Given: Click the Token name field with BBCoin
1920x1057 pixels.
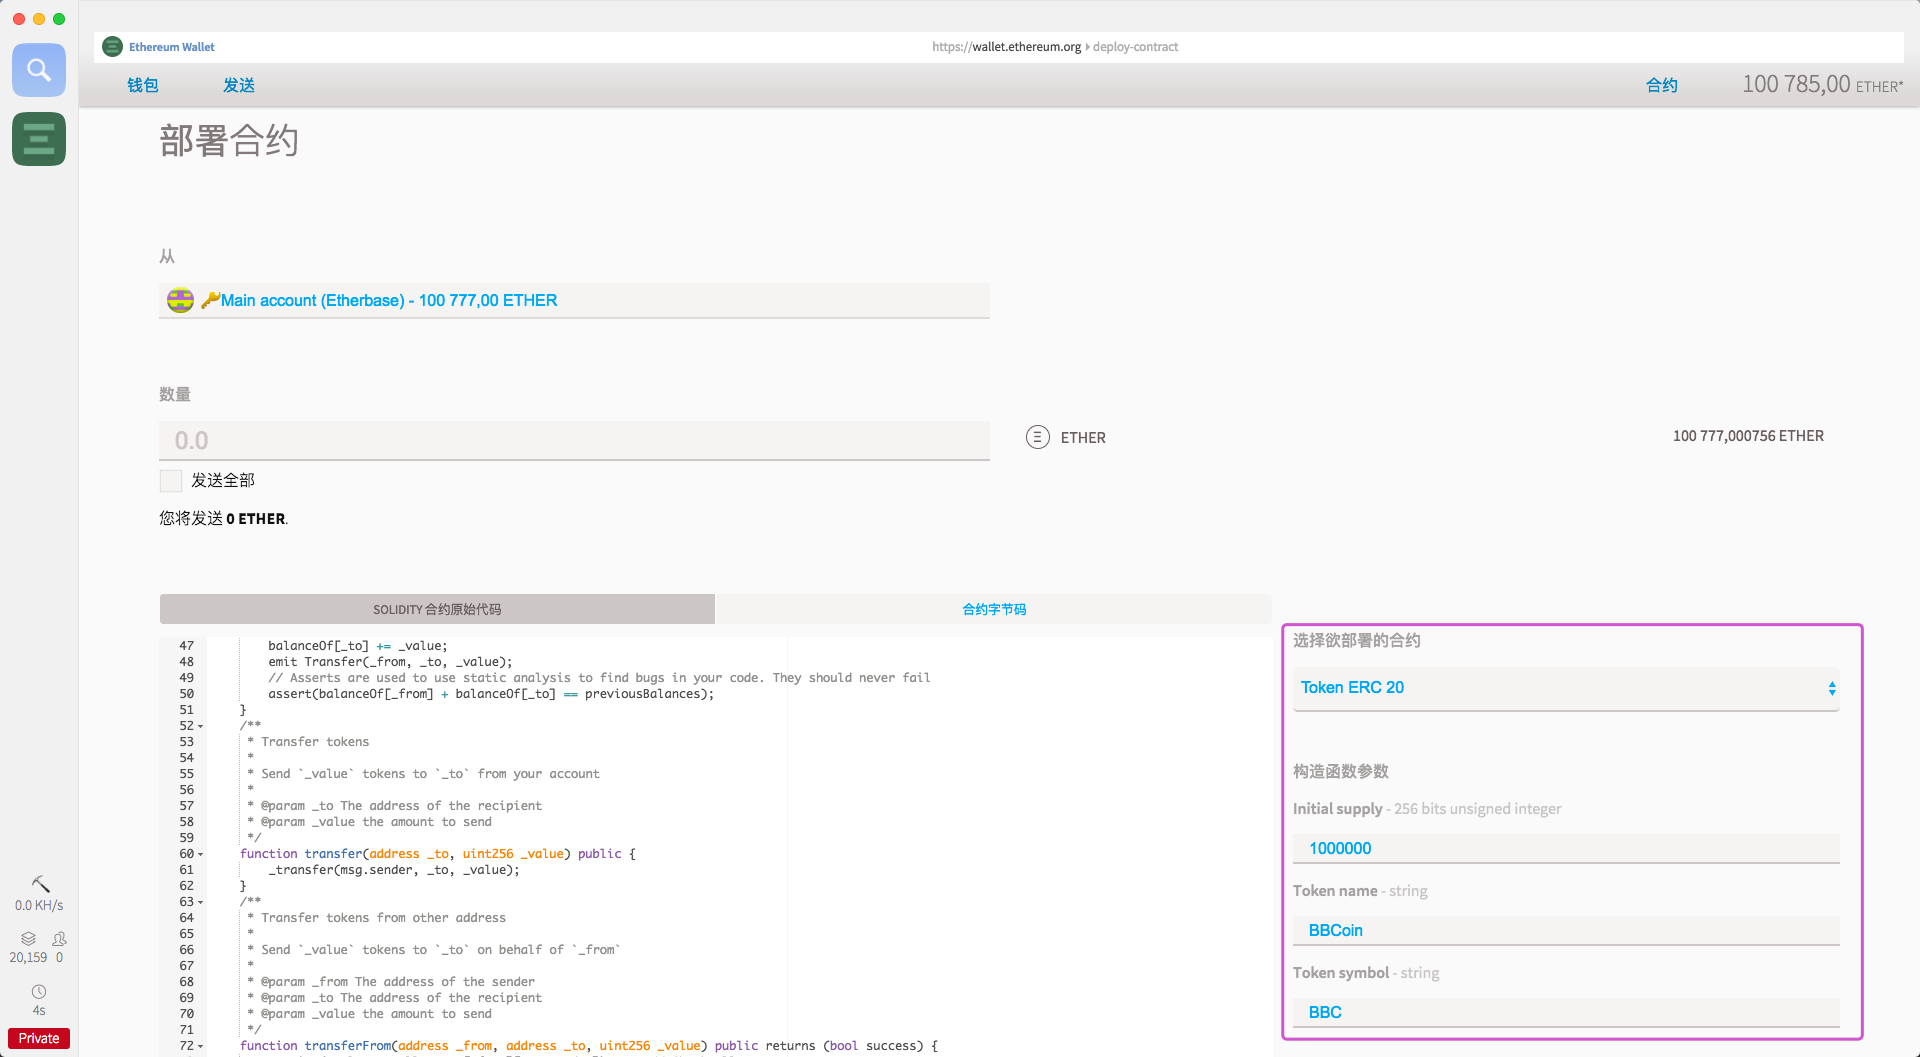Looking at the screenshot, I should point(1566,930).
